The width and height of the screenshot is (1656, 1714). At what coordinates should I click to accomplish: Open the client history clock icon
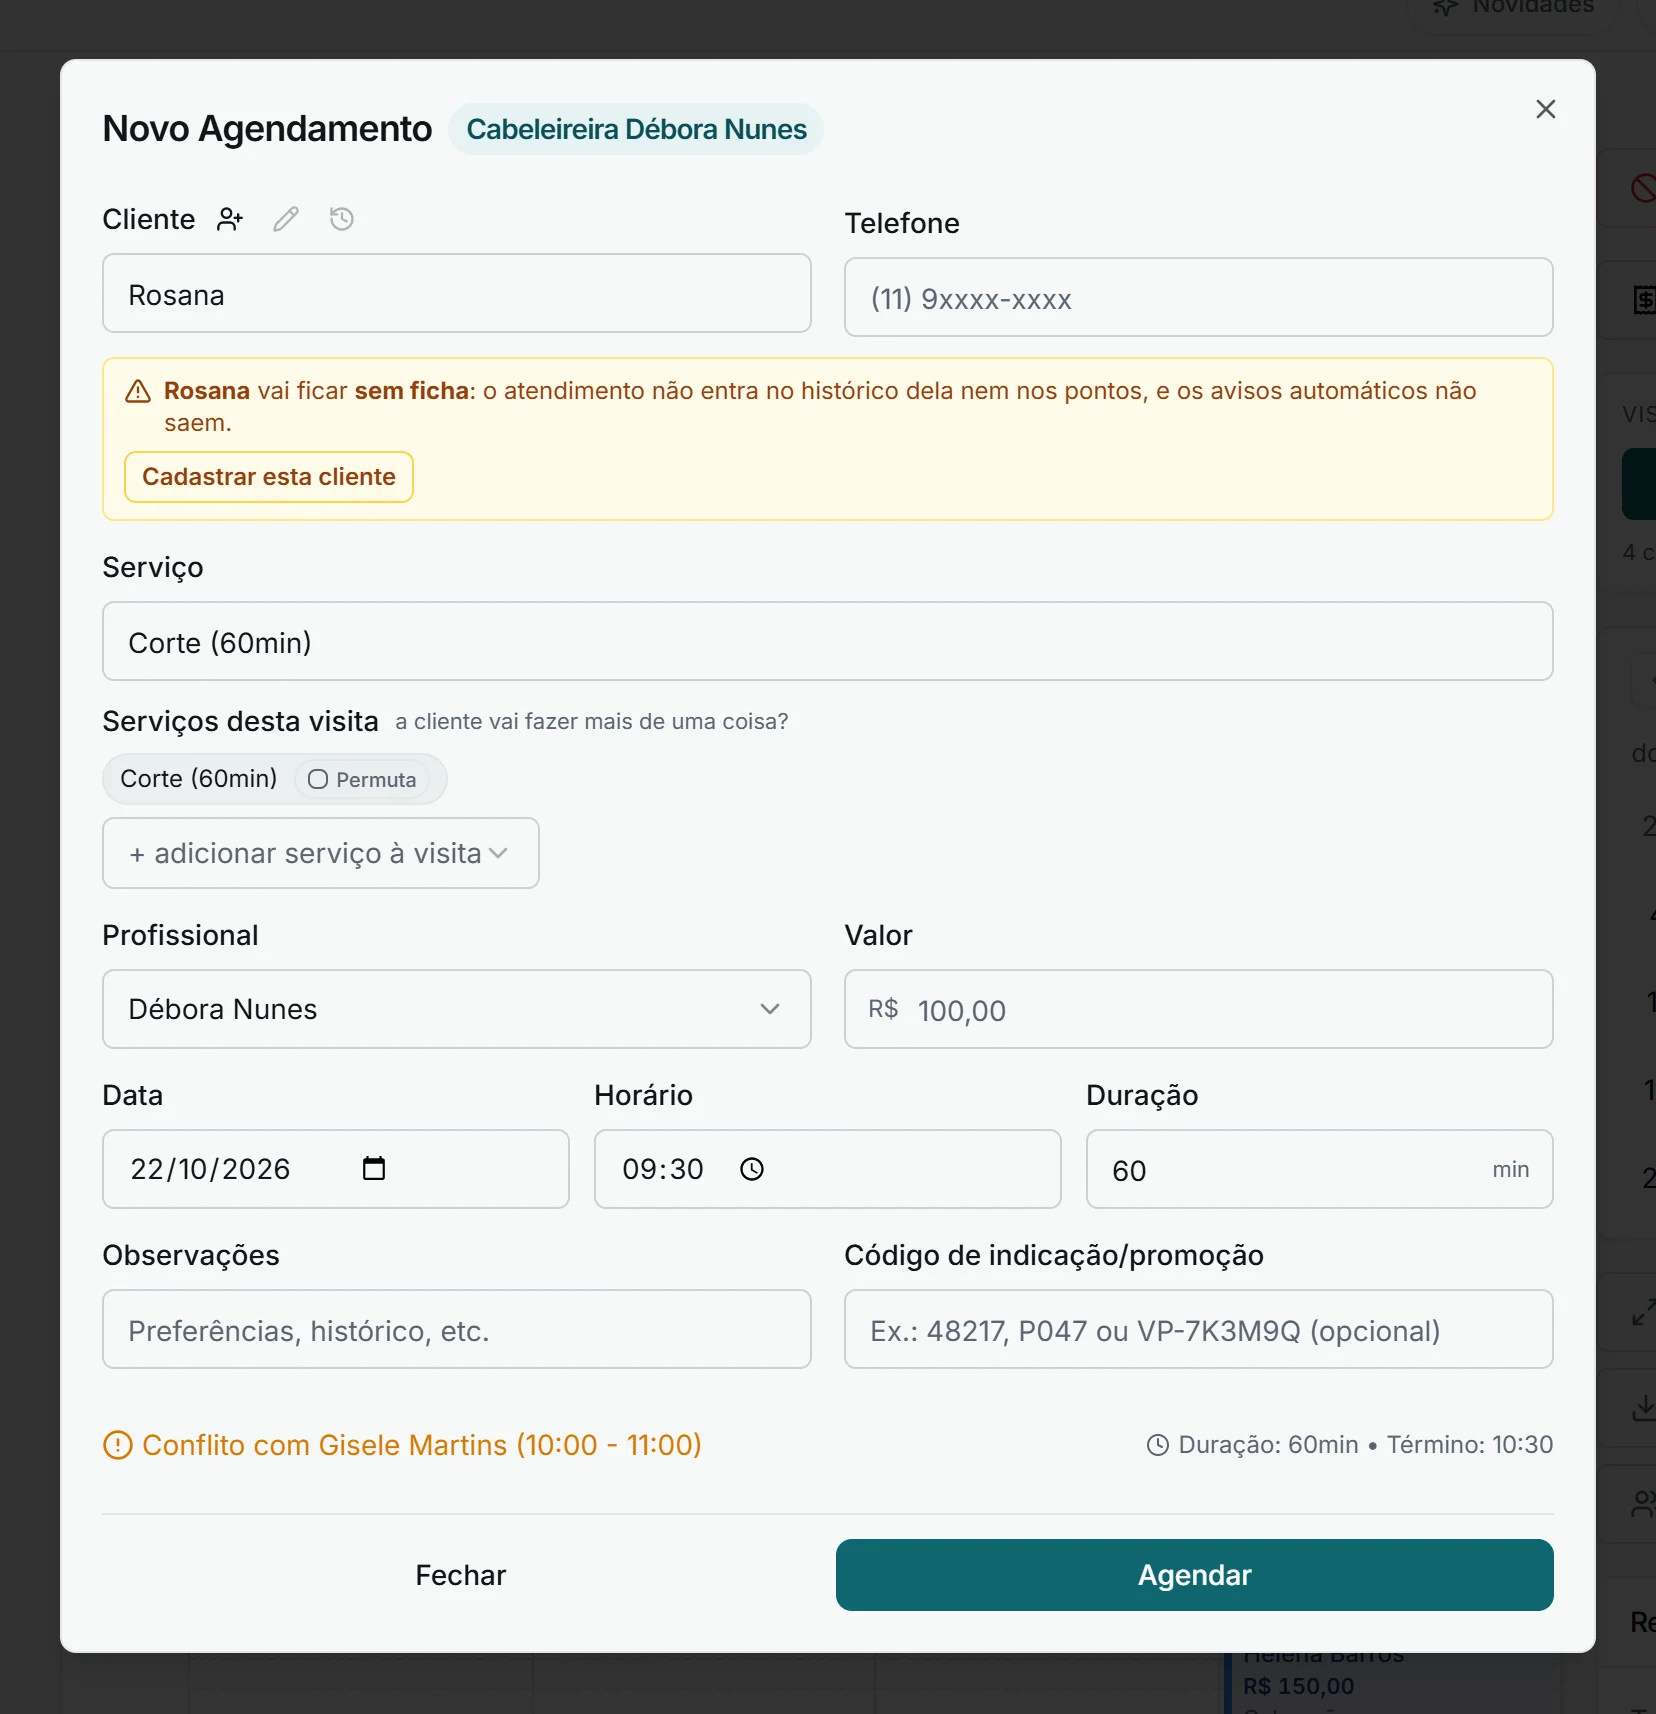(342, 219)
